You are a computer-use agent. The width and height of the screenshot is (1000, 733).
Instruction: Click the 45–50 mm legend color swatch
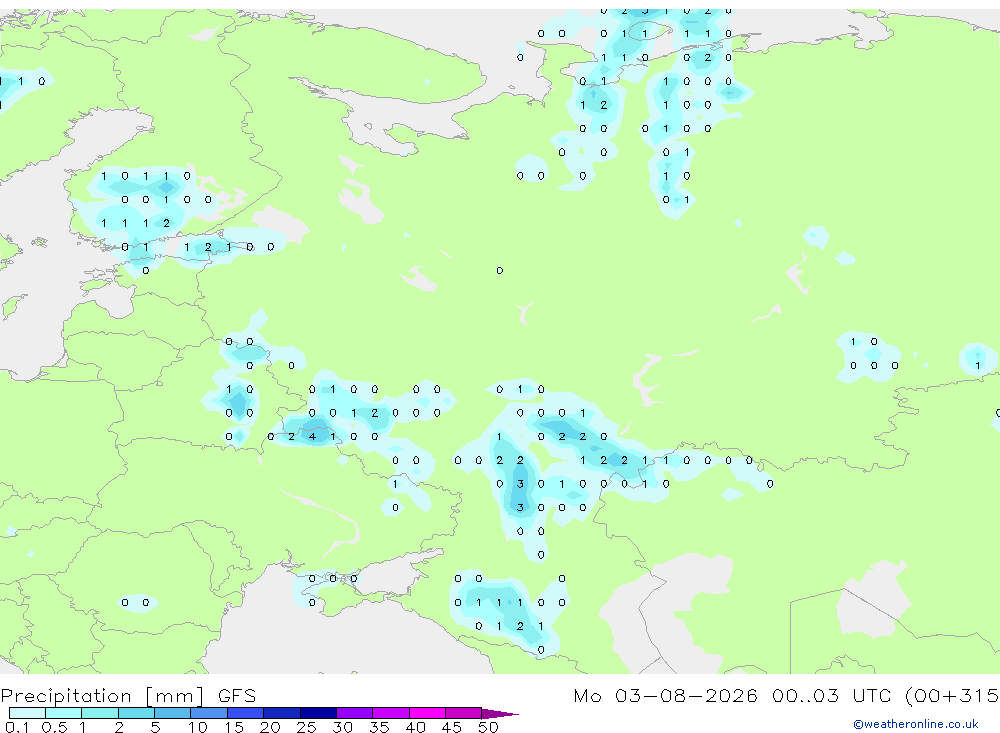click(464, 713)
